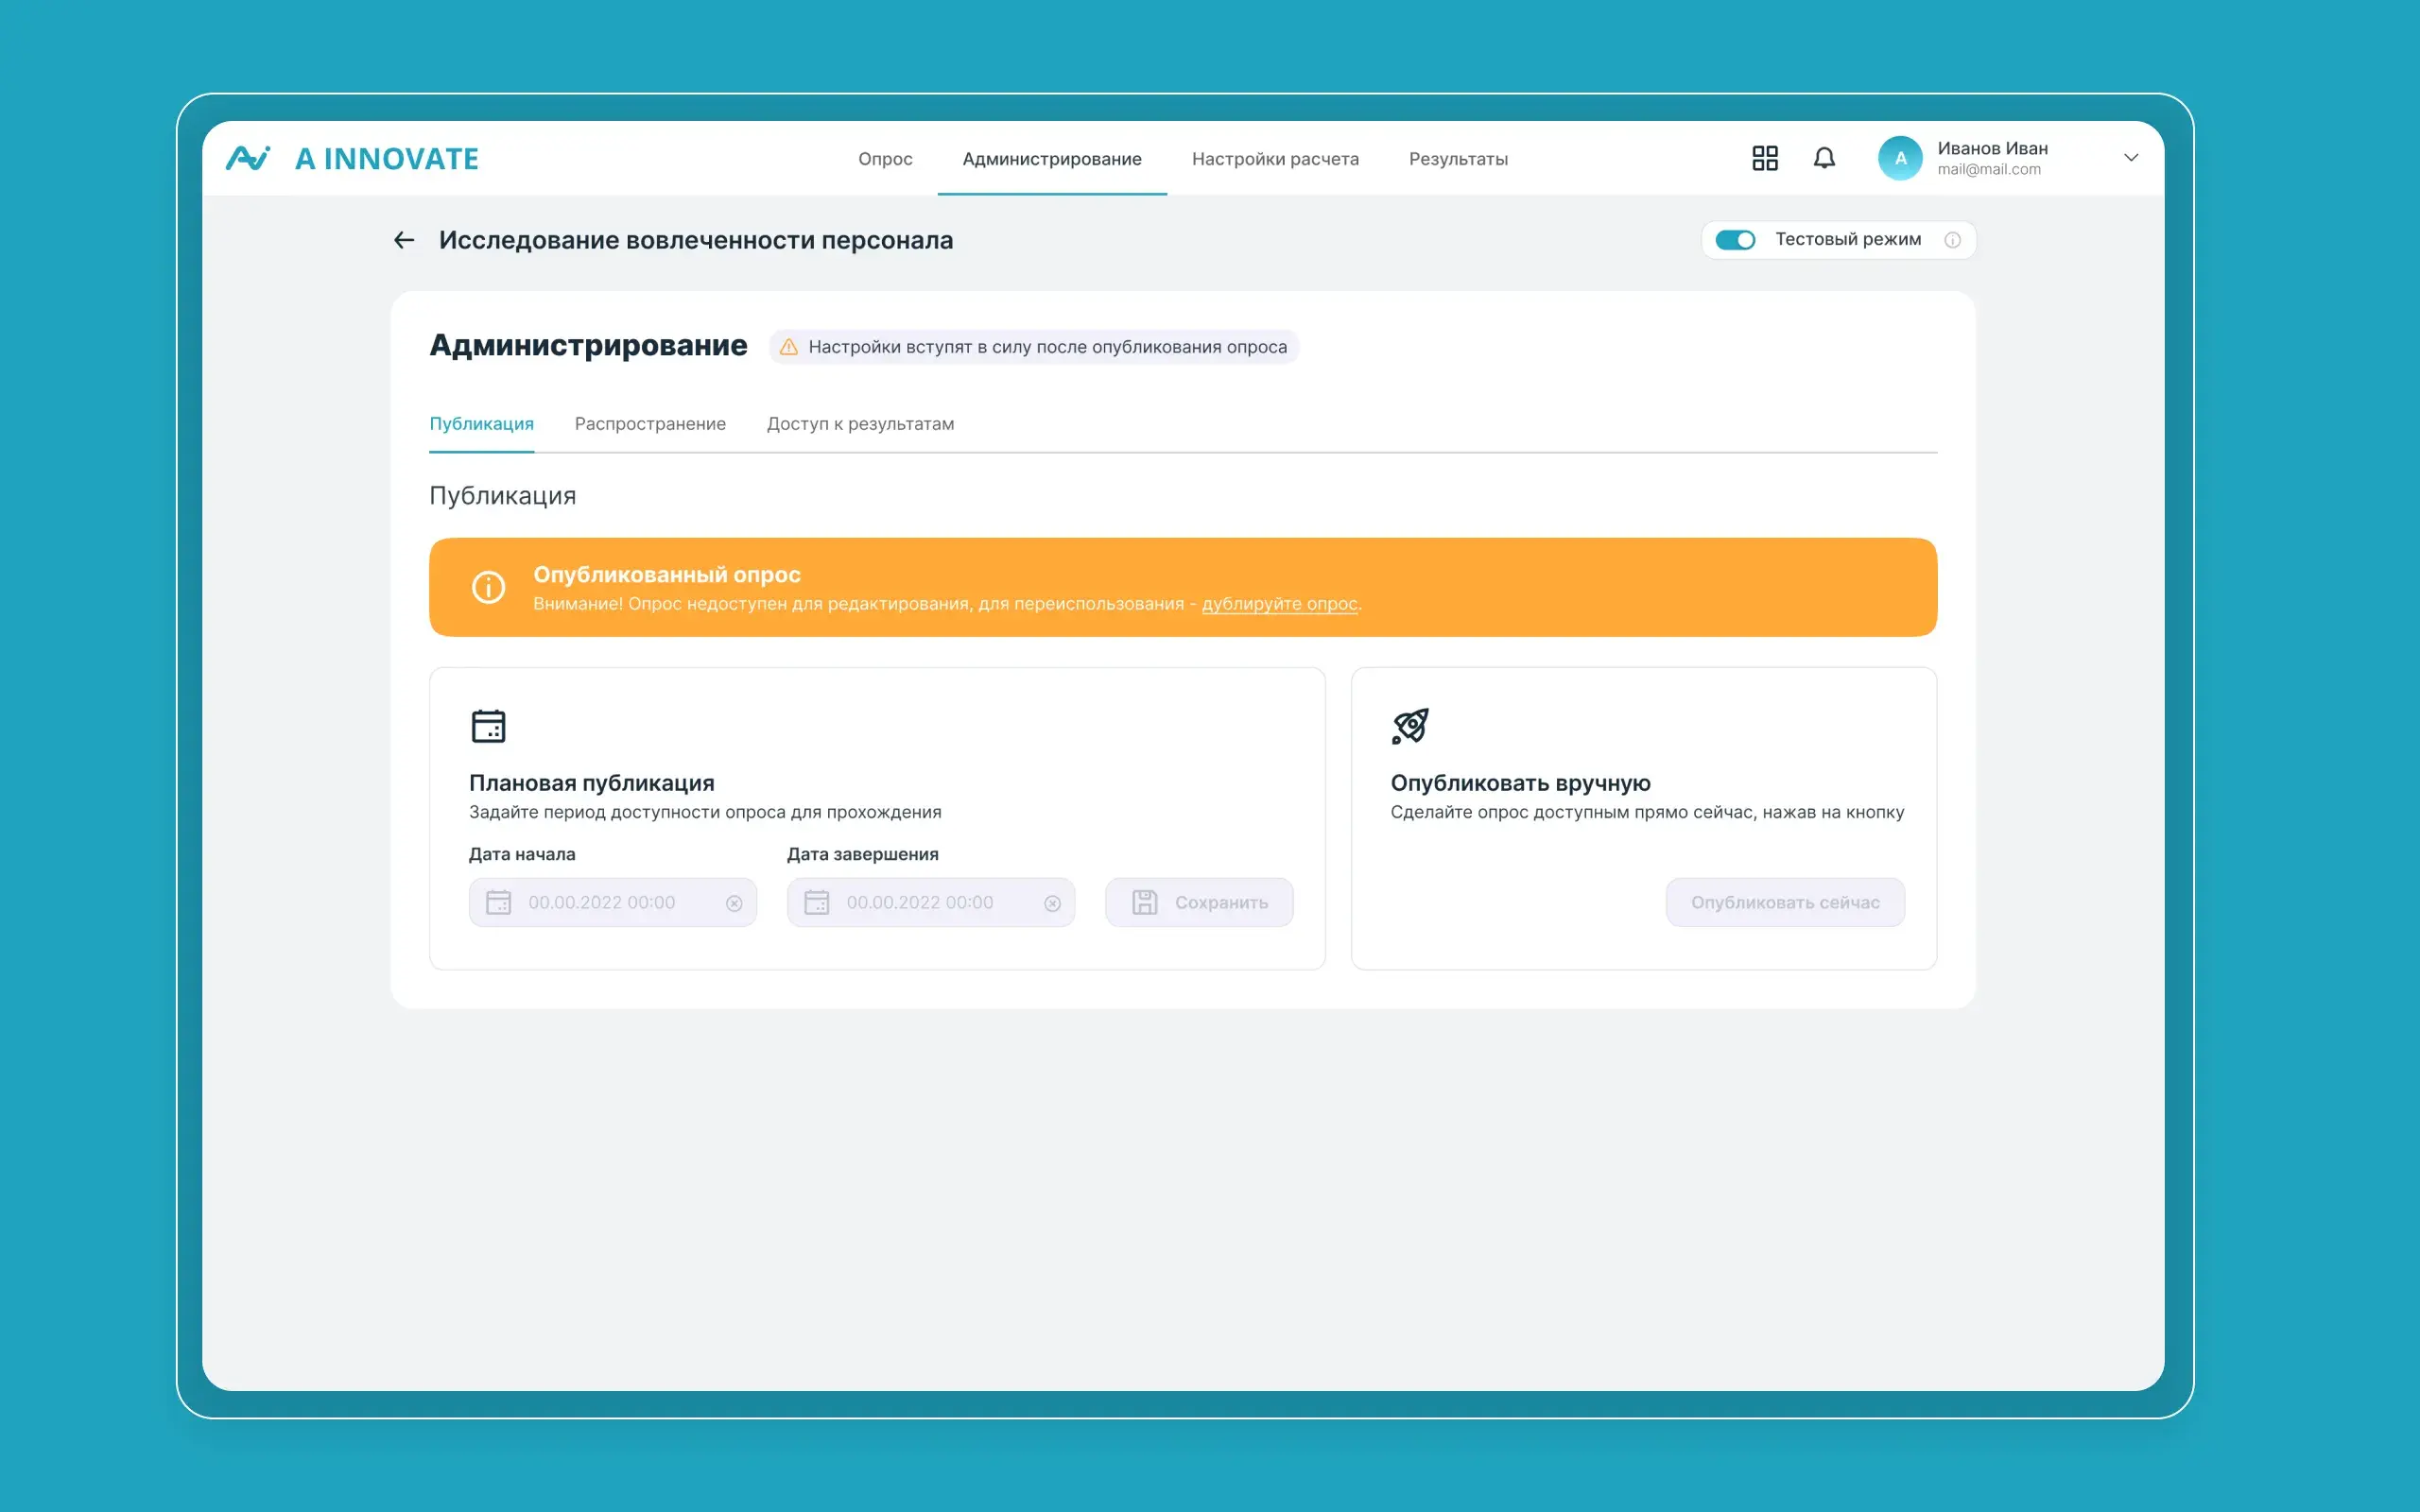This screenshot has width=2420, height=1512.
Task: Switch to the Распространение sub-tab
Action: pos(650,424)
